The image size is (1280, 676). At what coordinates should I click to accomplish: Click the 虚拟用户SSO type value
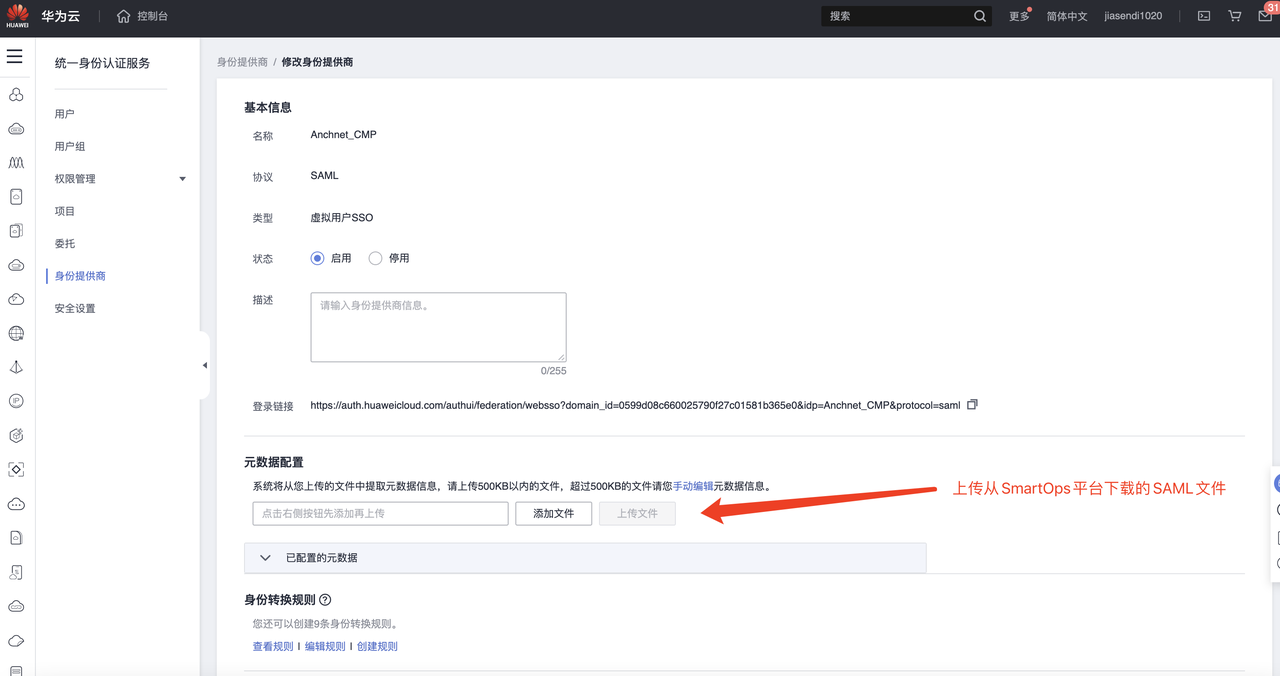click(x=342, y=217)
